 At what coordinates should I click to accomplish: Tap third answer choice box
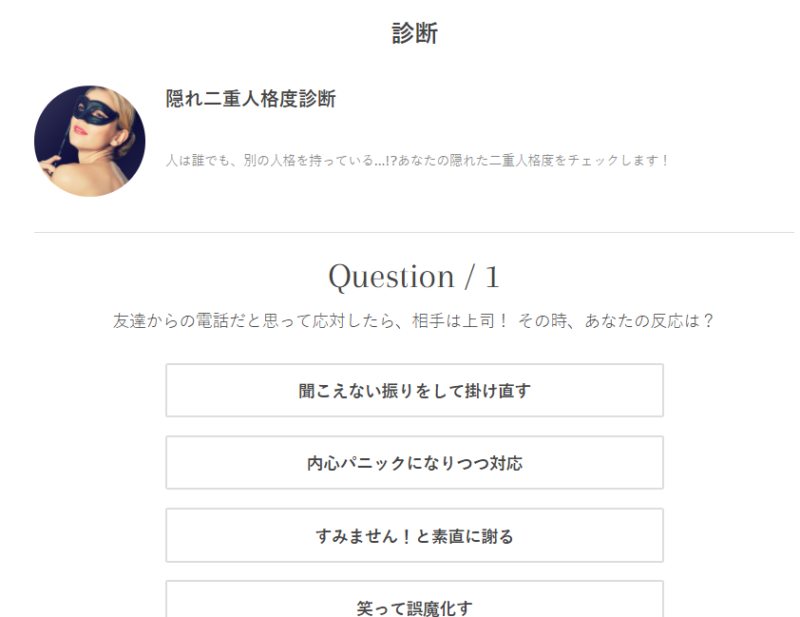414,535
